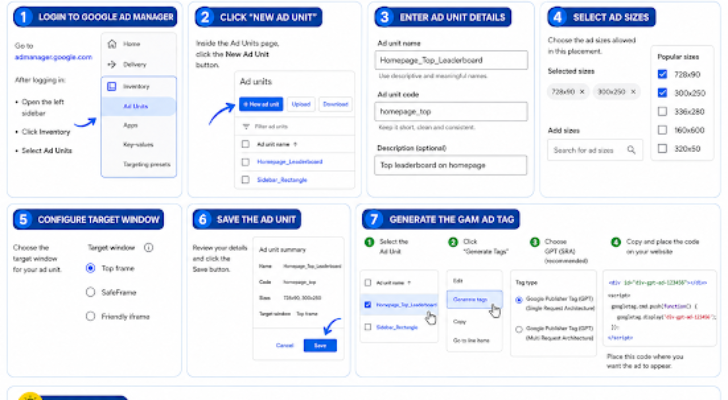Screen dimensions: 728x400
Task: Open the Homepage_Top_Leaderboard link
Action: 406,305
